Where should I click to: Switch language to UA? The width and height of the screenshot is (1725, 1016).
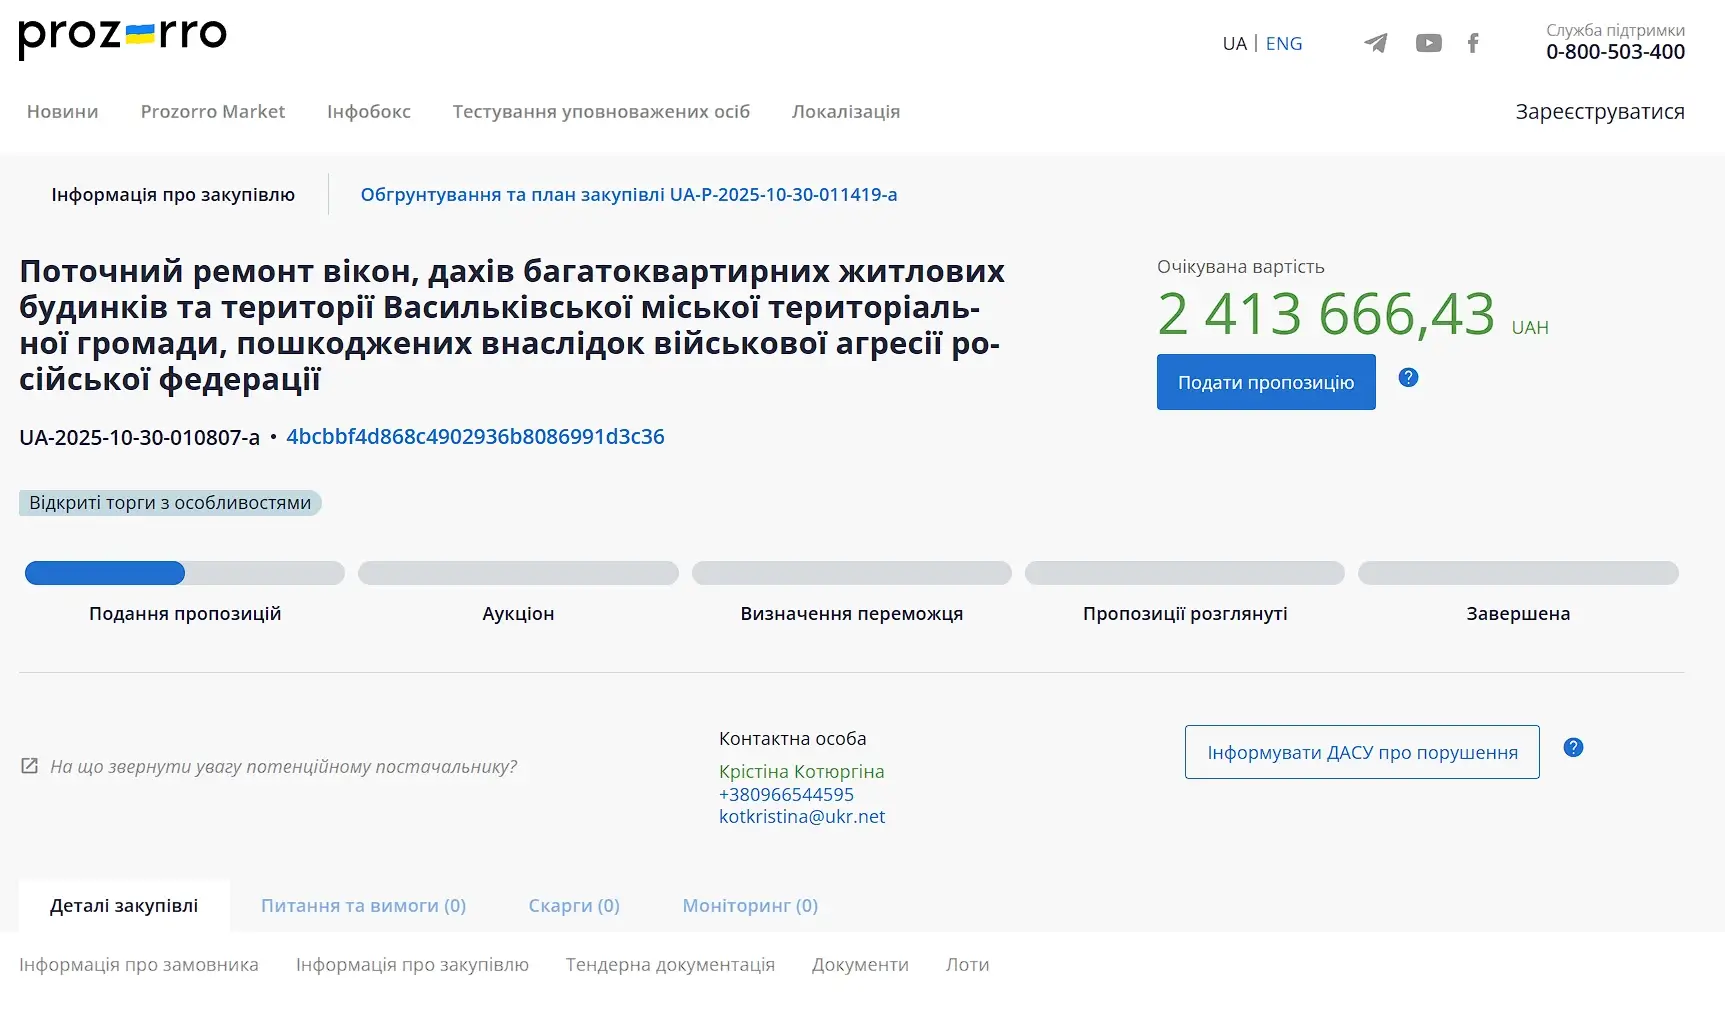1234,44
